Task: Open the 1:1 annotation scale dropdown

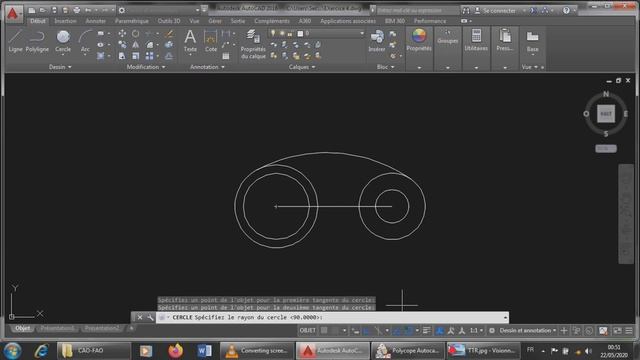Action: [476, 331]
